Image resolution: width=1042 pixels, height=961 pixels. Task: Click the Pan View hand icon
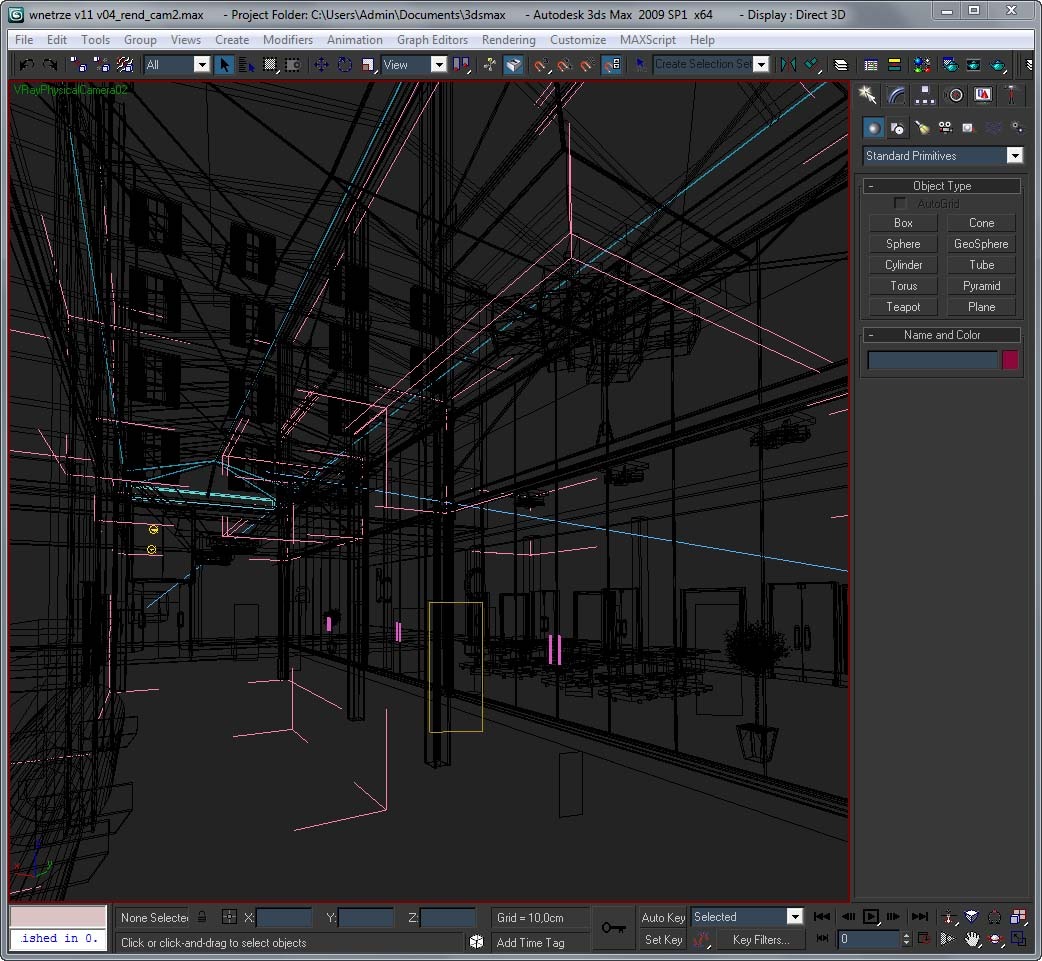[x=971, y=939]
